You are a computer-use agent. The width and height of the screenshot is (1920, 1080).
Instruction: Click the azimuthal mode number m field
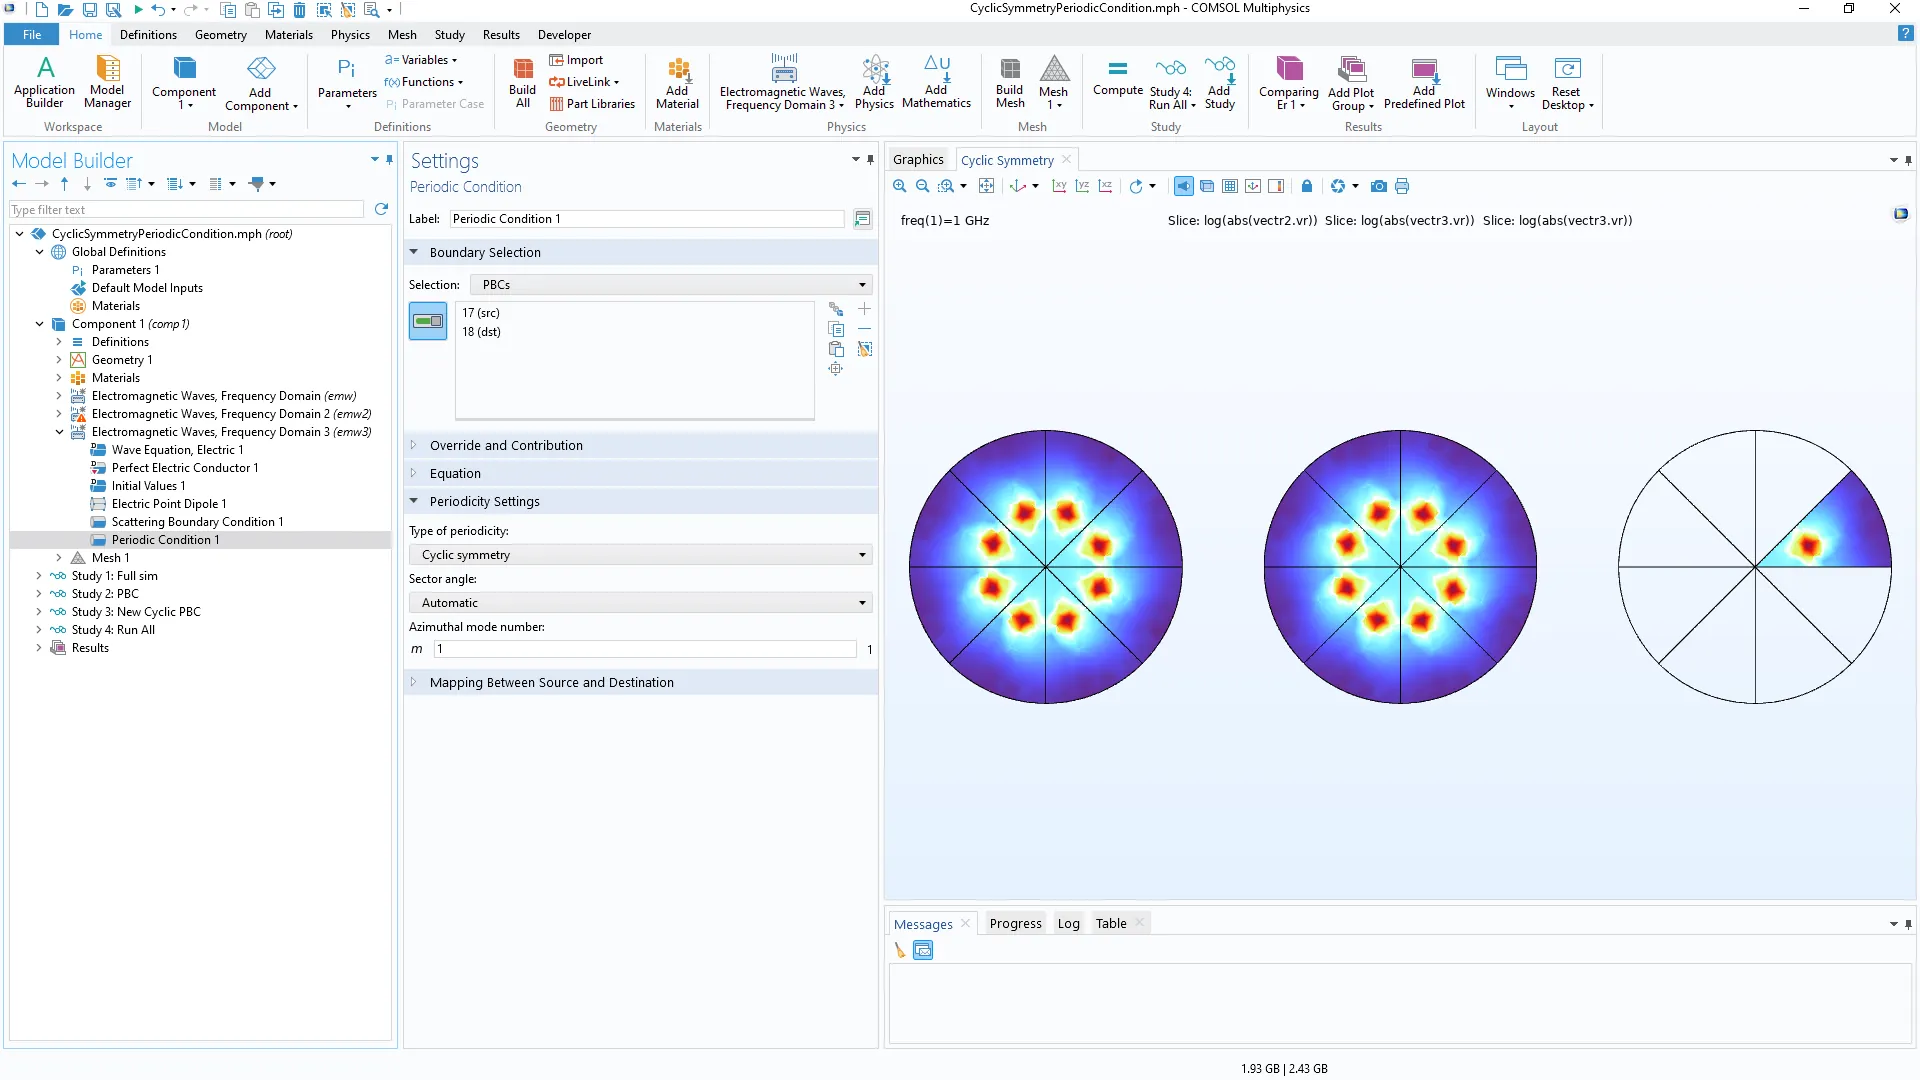644,649
